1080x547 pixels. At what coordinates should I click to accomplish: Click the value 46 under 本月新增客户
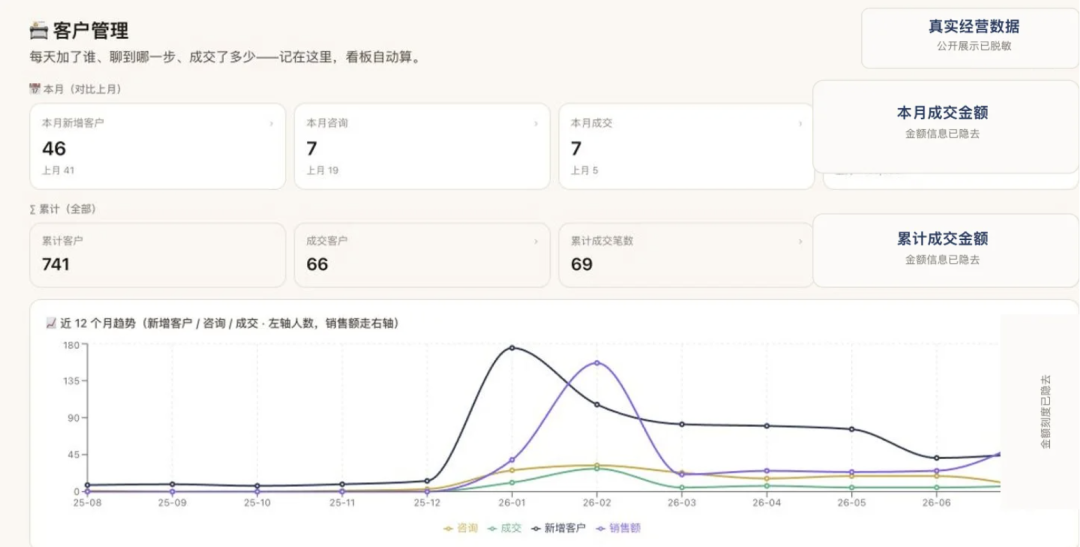(x=54, y=148)
